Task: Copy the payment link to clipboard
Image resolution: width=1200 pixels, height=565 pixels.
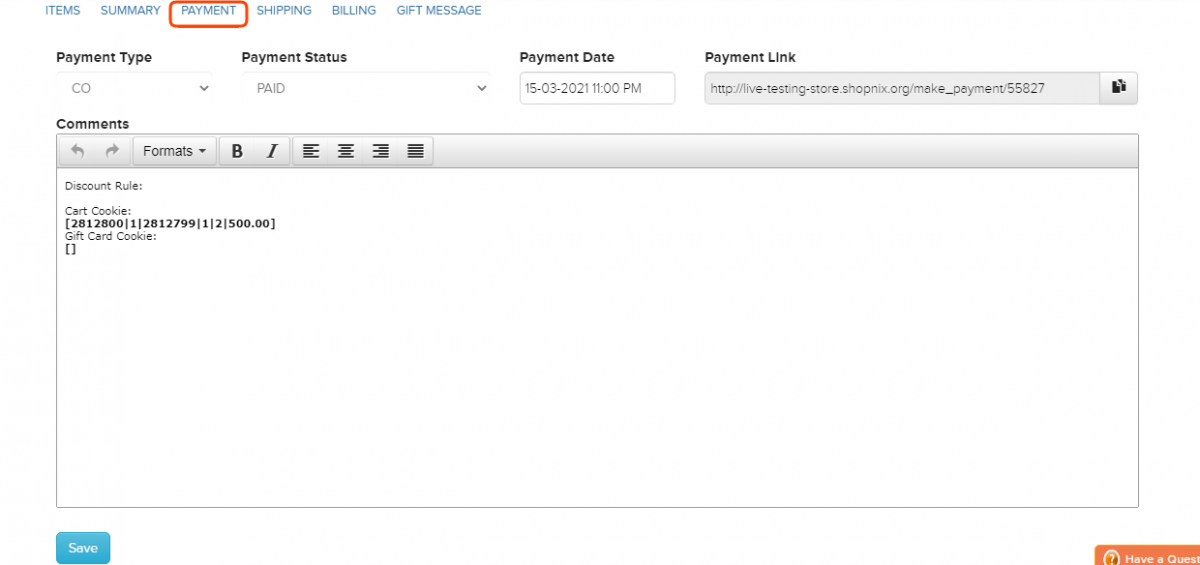Action: (1119, 88)
